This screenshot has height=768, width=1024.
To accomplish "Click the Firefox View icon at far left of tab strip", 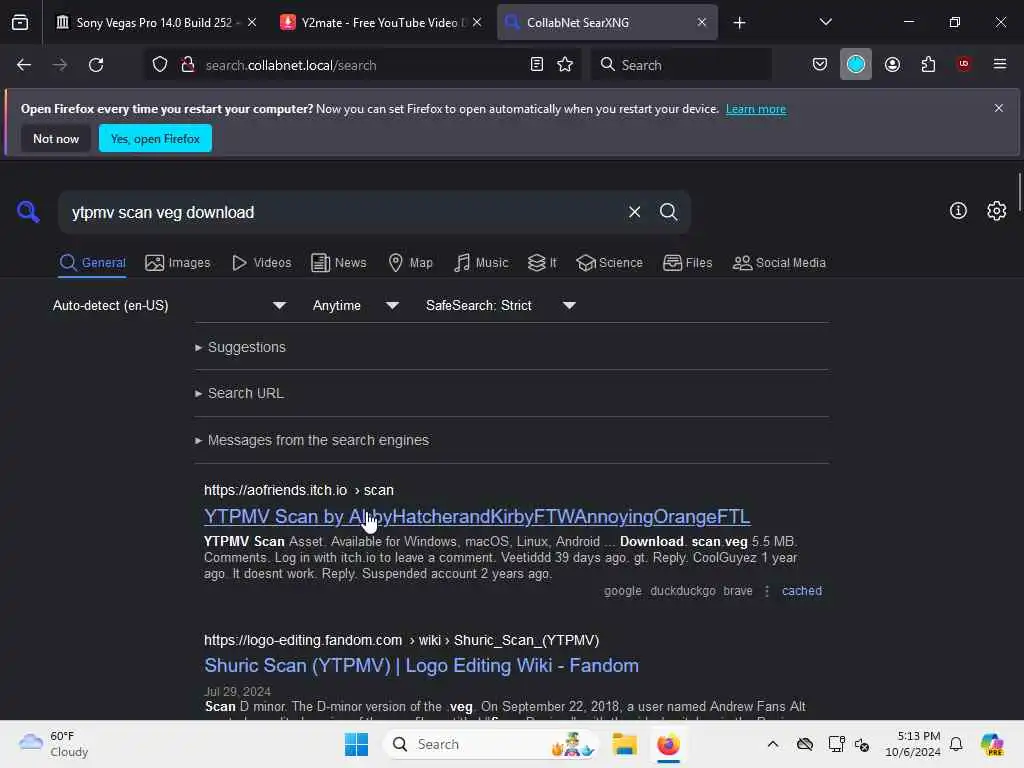I will [x=20, y=23].
